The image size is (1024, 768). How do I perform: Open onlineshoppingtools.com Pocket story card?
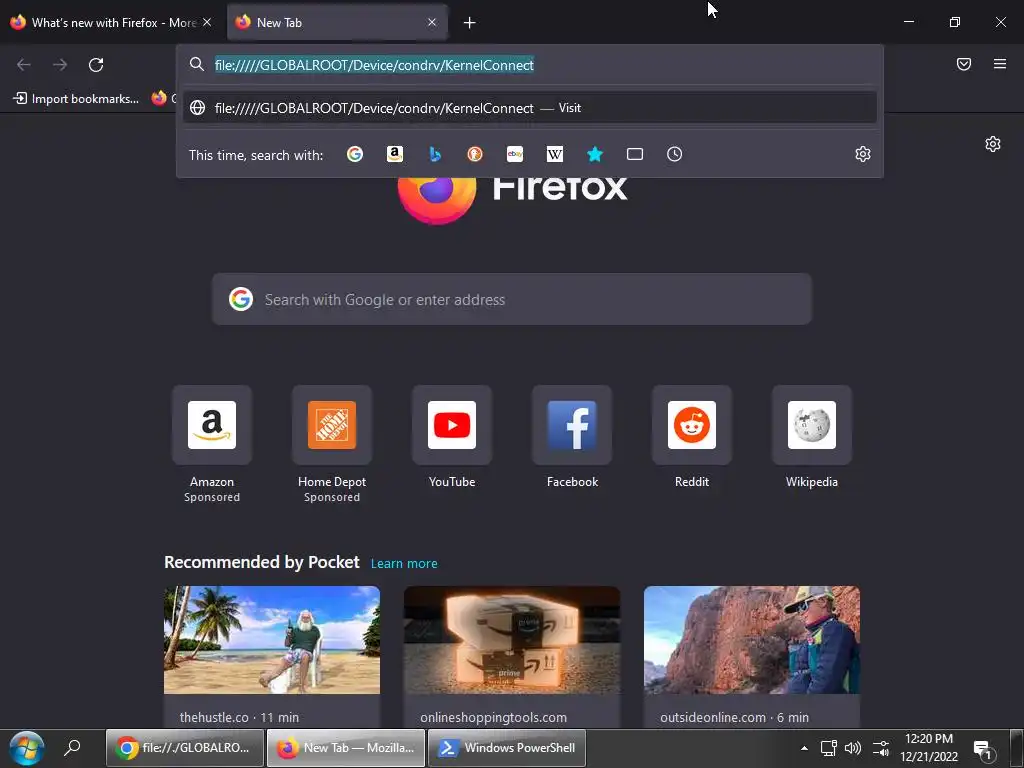(512, 657)
